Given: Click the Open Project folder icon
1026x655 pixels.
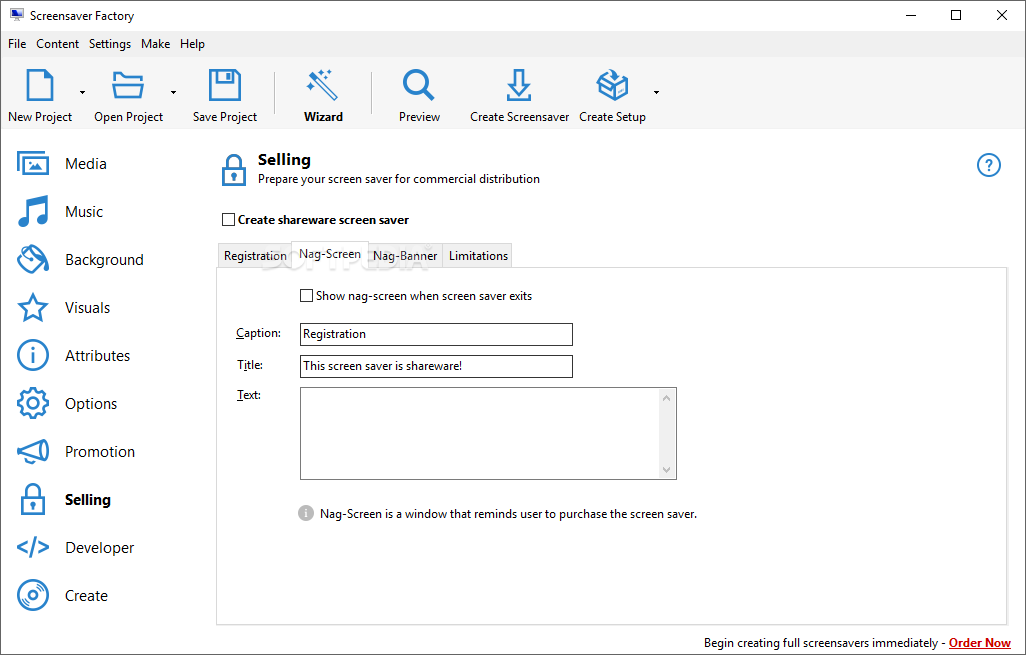Looking at the screenshot, I should (128, 85).
